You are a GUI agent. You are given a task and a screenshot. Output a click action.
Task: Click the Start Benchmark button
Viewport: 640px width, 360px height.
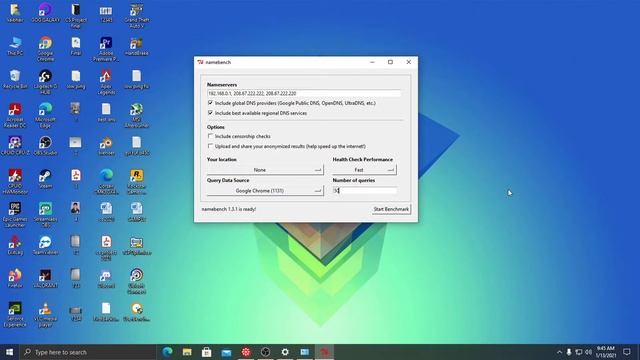(x=391, y=209)
